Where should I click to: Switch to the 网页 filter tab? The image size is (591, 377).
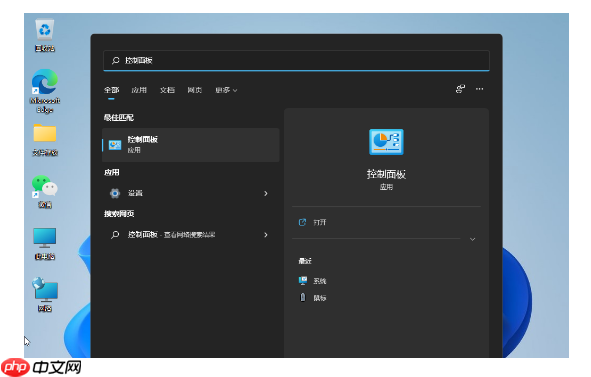point(195,90)
